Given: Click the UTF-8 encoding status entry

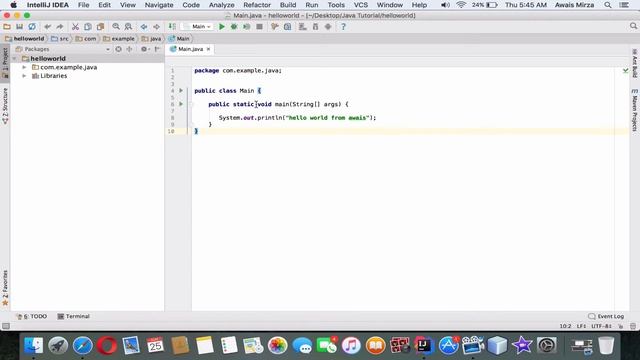Looking at the screenshot, I should (x=601, y=326).
